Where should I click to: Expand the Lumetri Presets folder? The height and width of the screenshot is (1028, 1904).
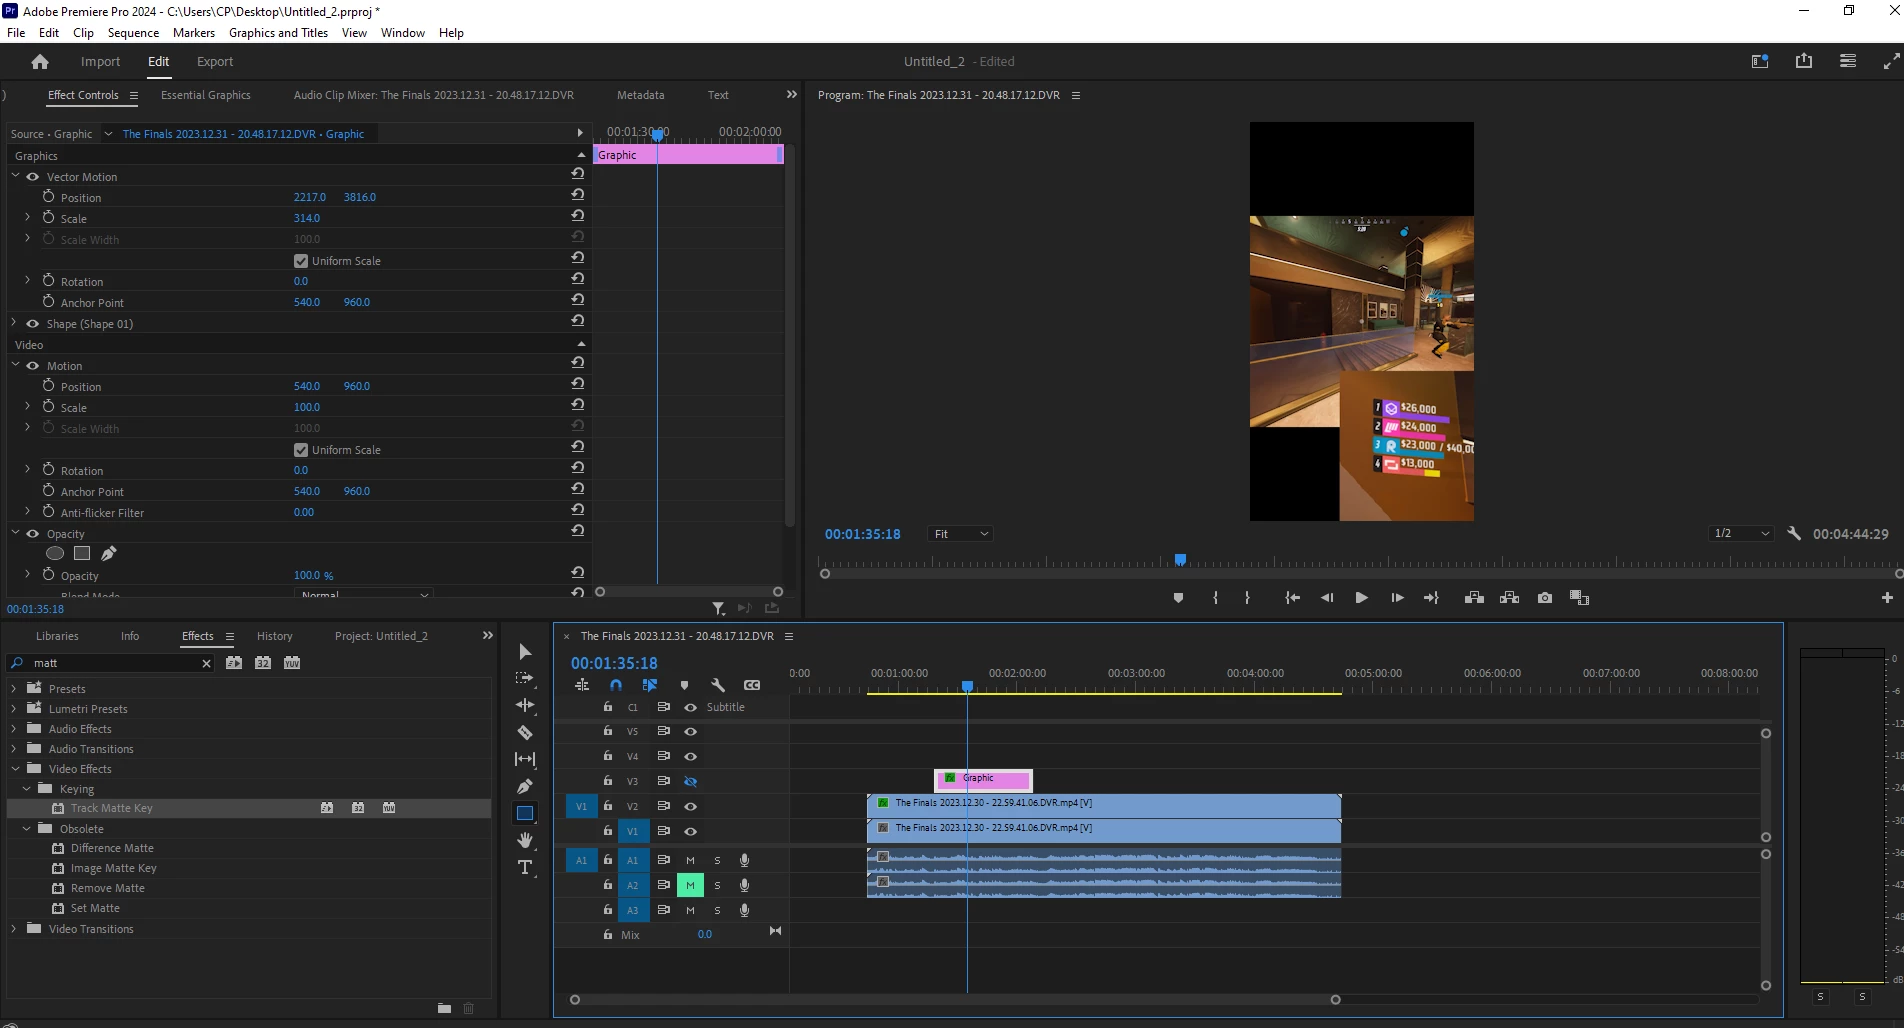pyautogui.click(x=14, y=709)
